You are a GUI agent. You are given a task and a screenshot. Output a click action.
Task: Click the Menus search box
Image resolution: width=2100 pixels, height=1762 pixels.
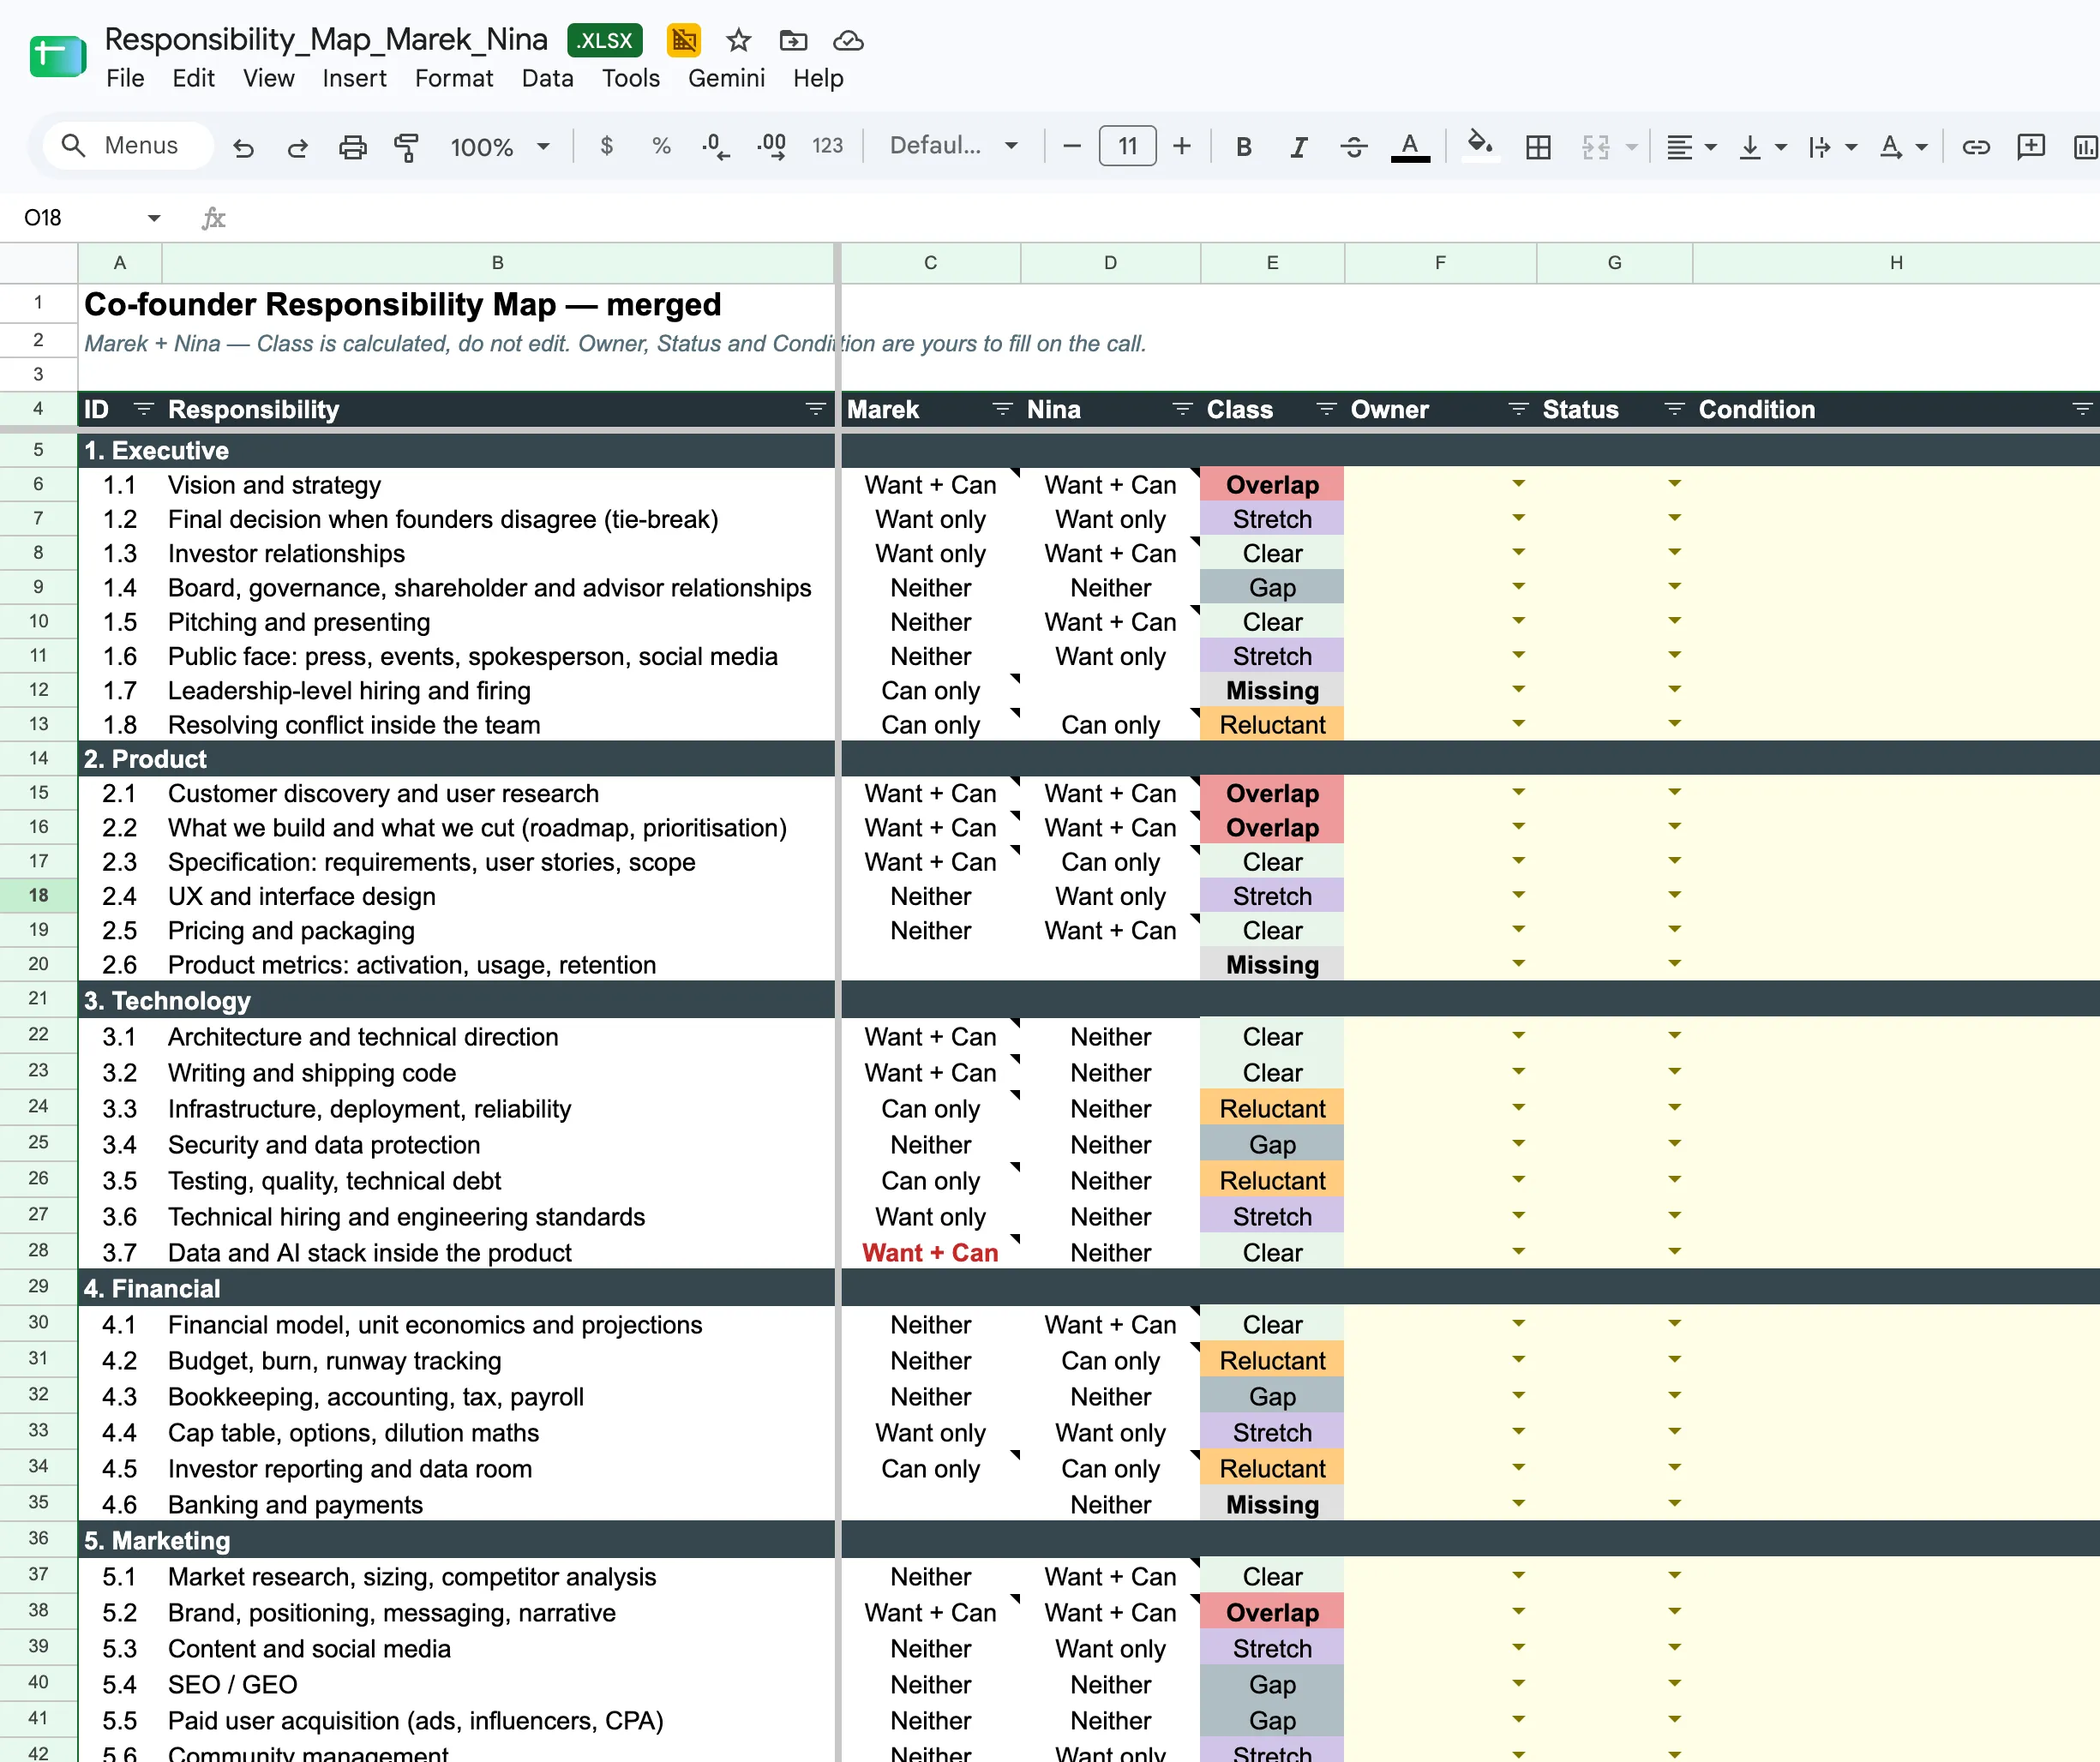(128, 146)
